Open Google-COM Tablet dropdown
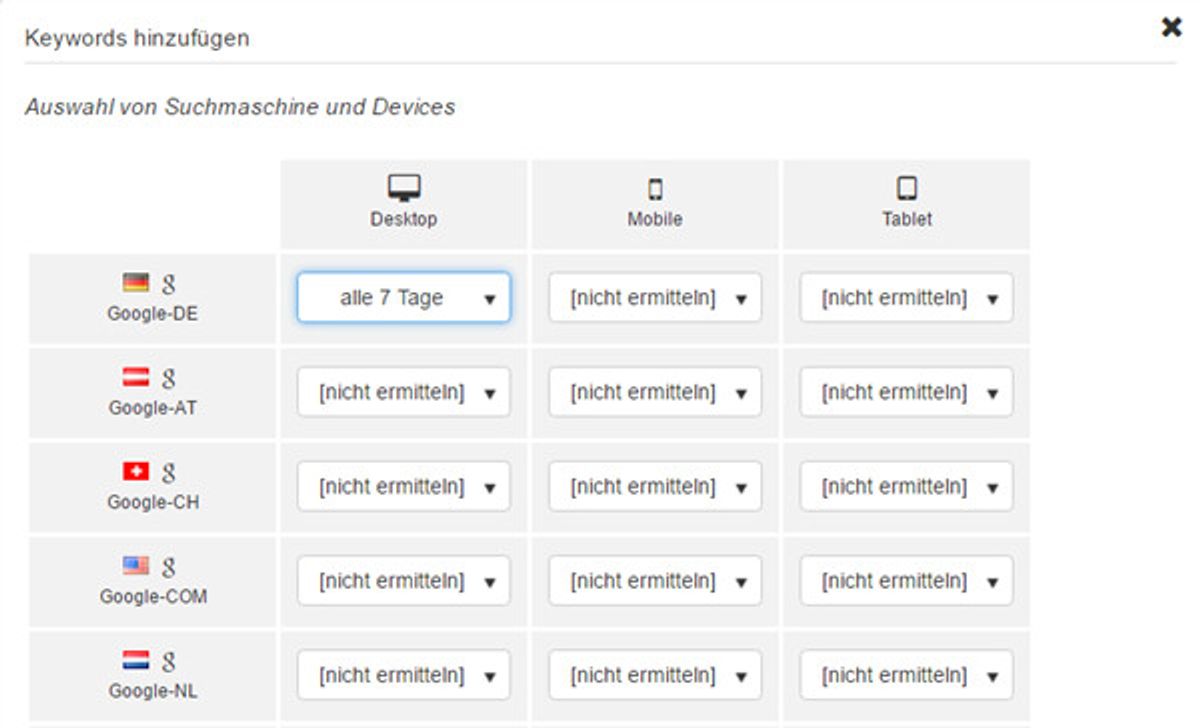The image size is (1200, 728). click(x=907, y=581)
